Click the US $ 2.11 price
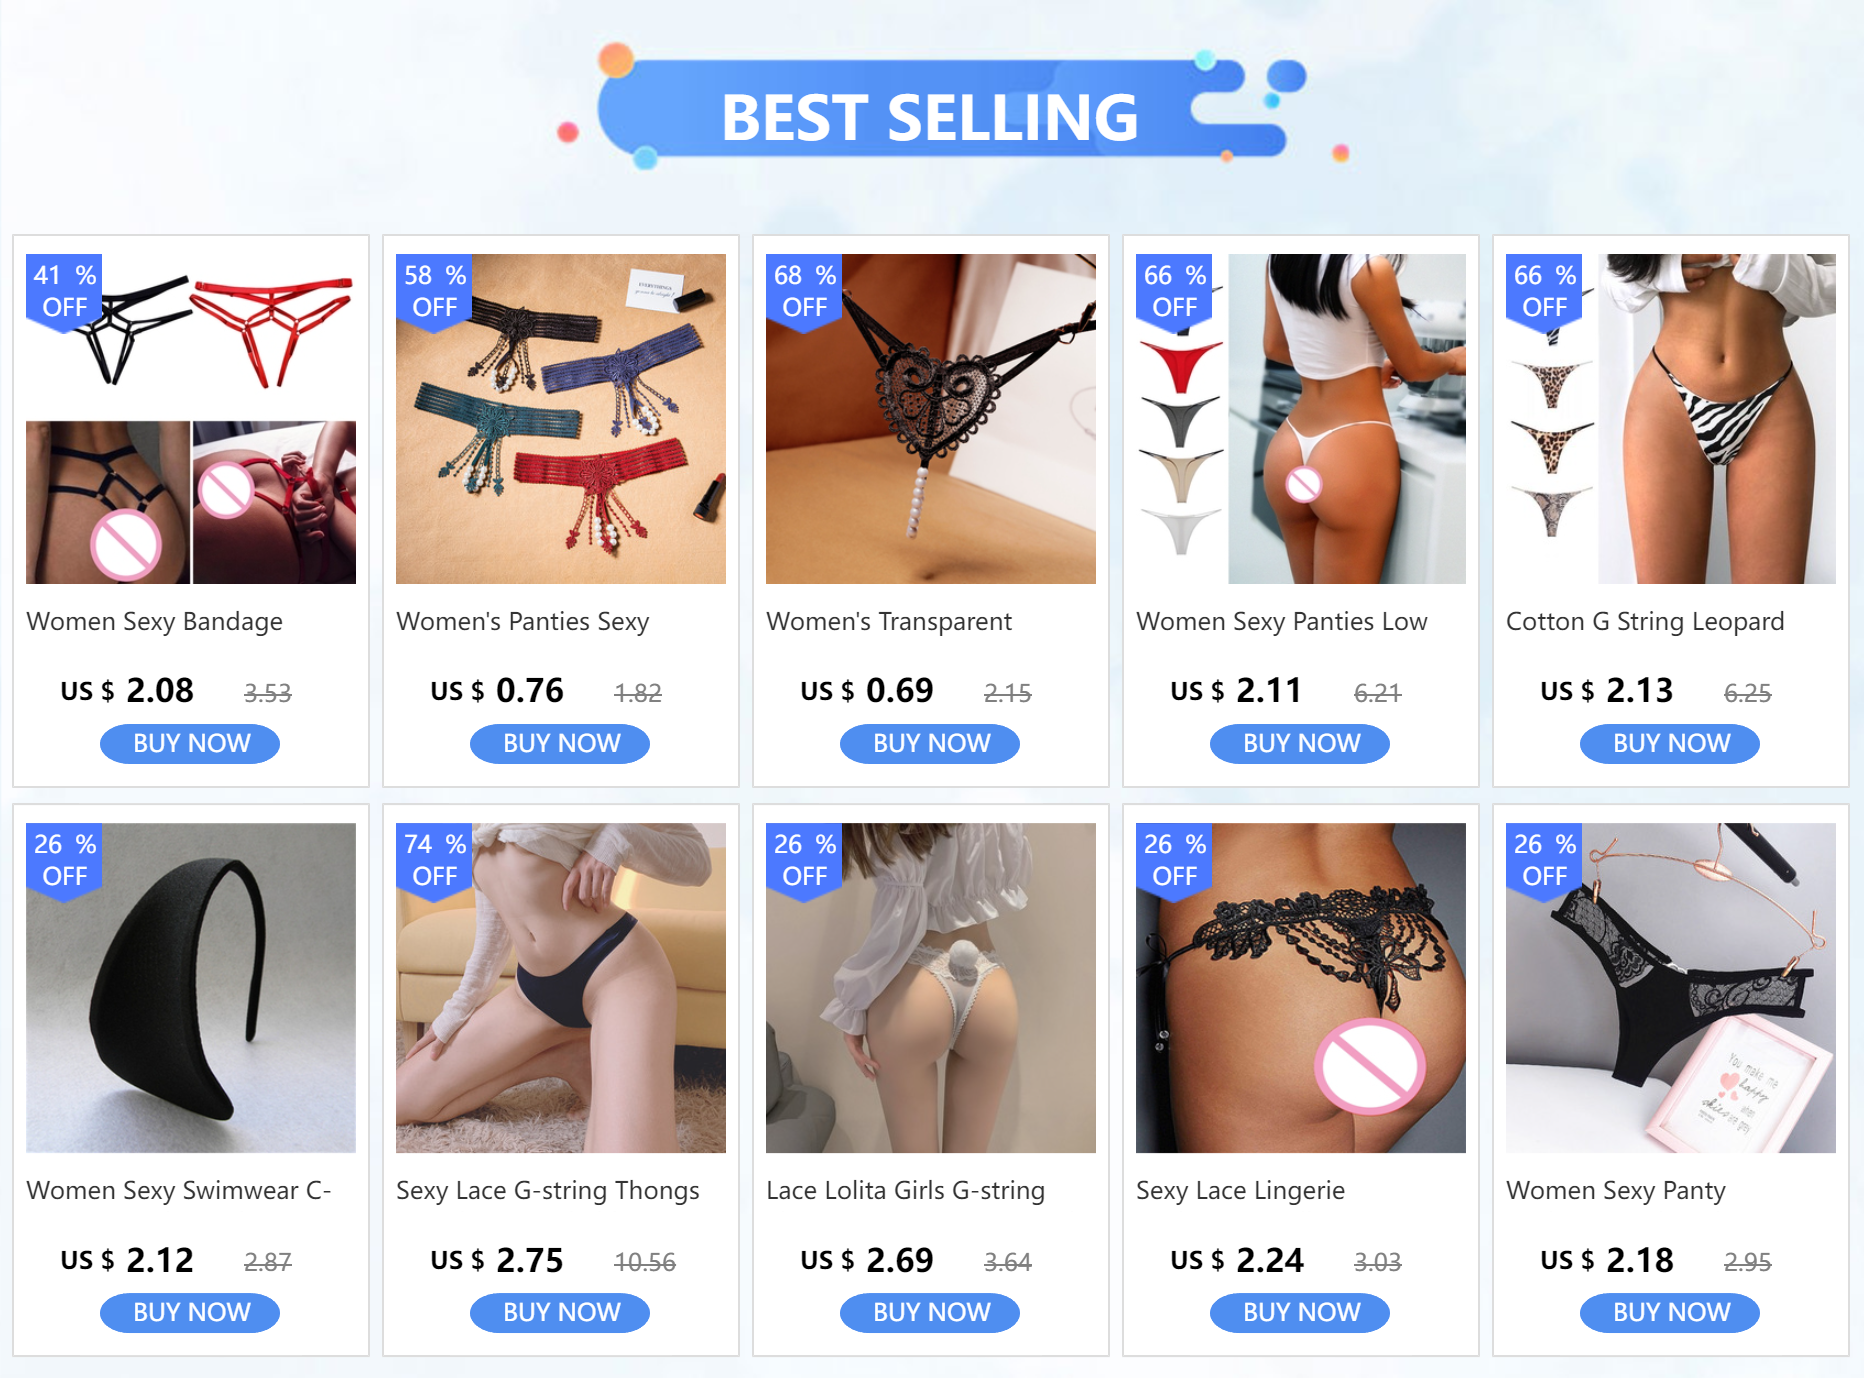Screen dimensions: 1864x1378 [1236, 691]
